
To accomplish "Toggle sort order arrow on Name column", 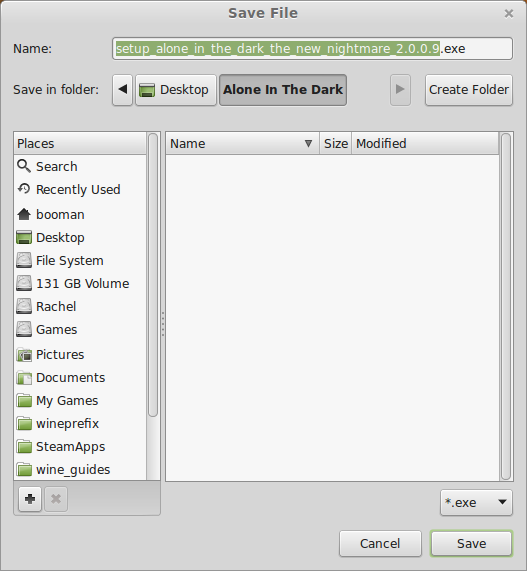I will tap(308, 143).
